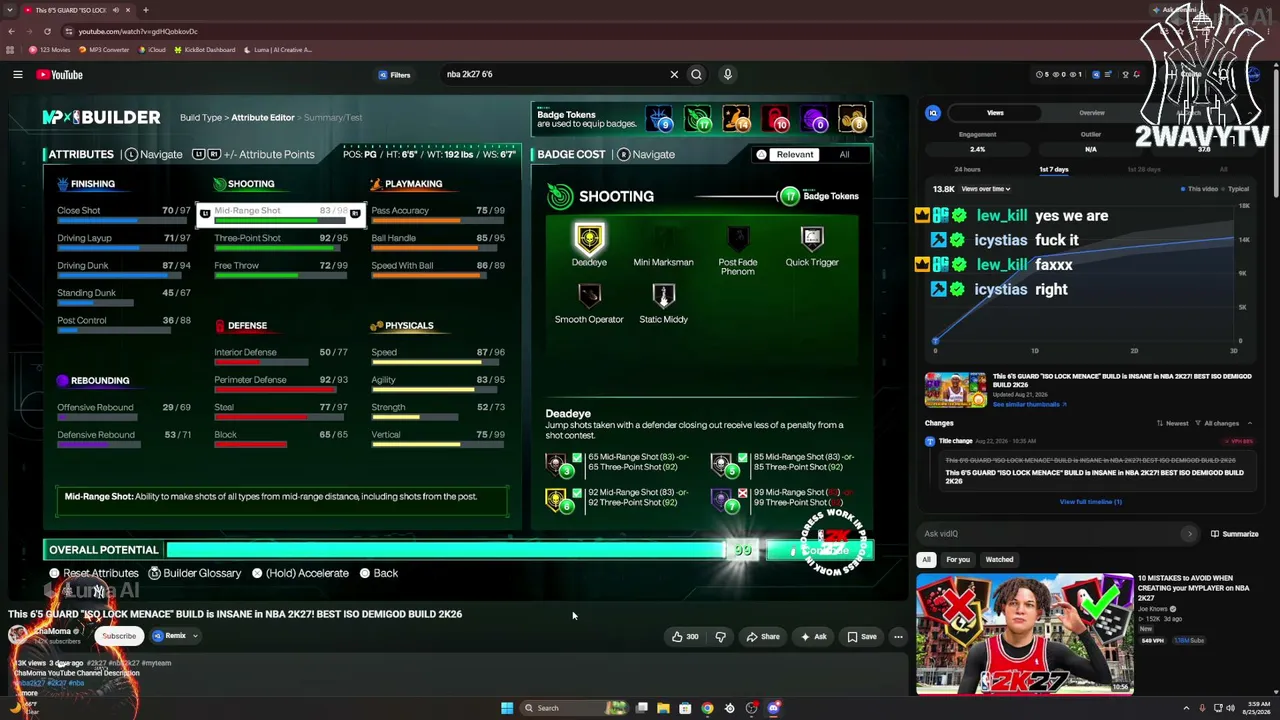Open the taskbar clock and date
This screenshot has height=720, width=1280.
[x=1256, y=708]
